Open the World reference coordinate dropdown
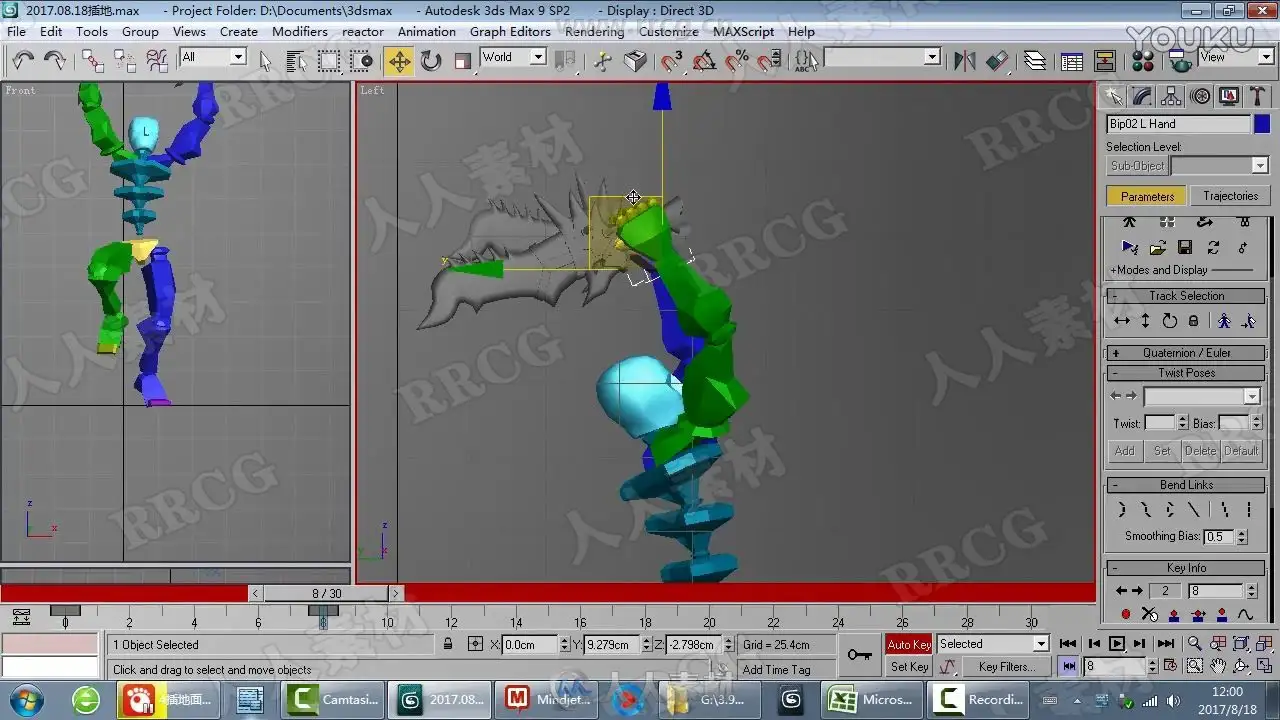The height and width of the screenshot is (720, 1280). 537,58
